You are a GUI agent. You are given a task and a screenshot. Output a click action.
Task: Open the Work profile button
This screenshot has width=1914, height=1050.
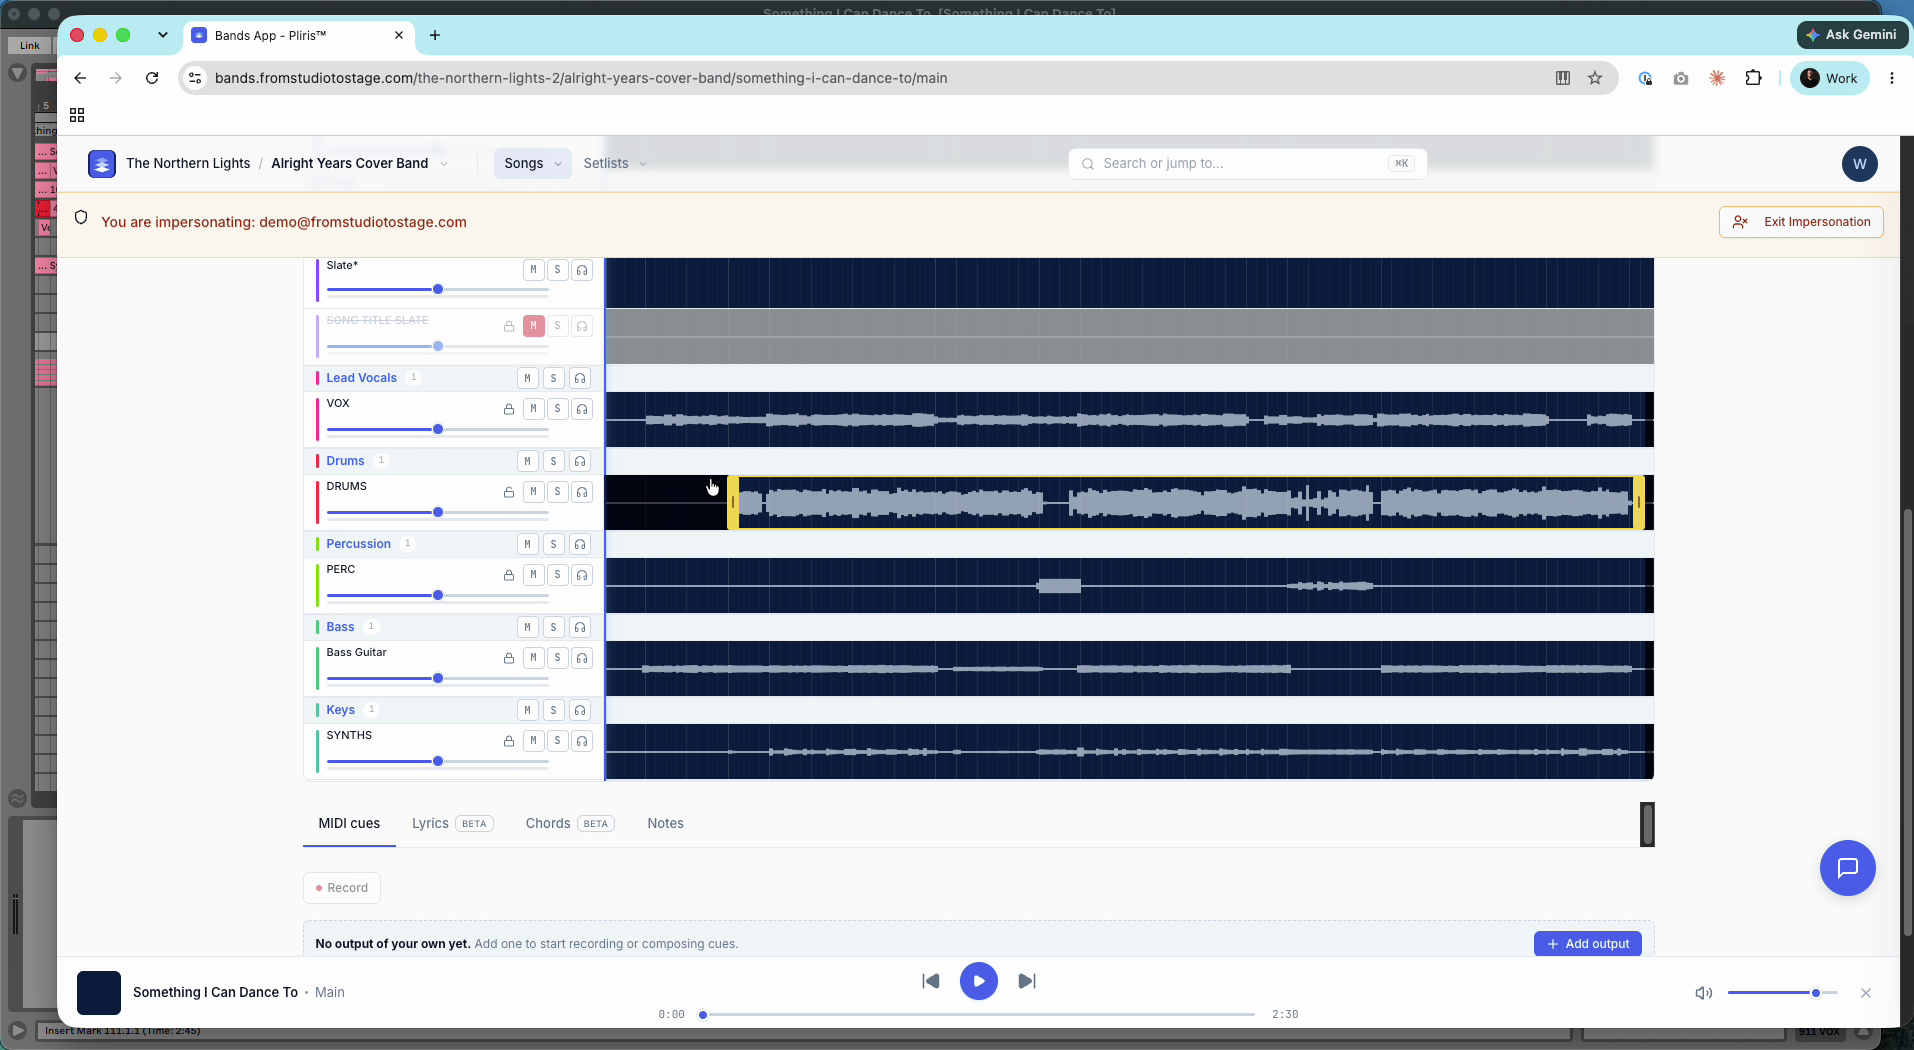pyautogui.click(x=1829, y=78)
